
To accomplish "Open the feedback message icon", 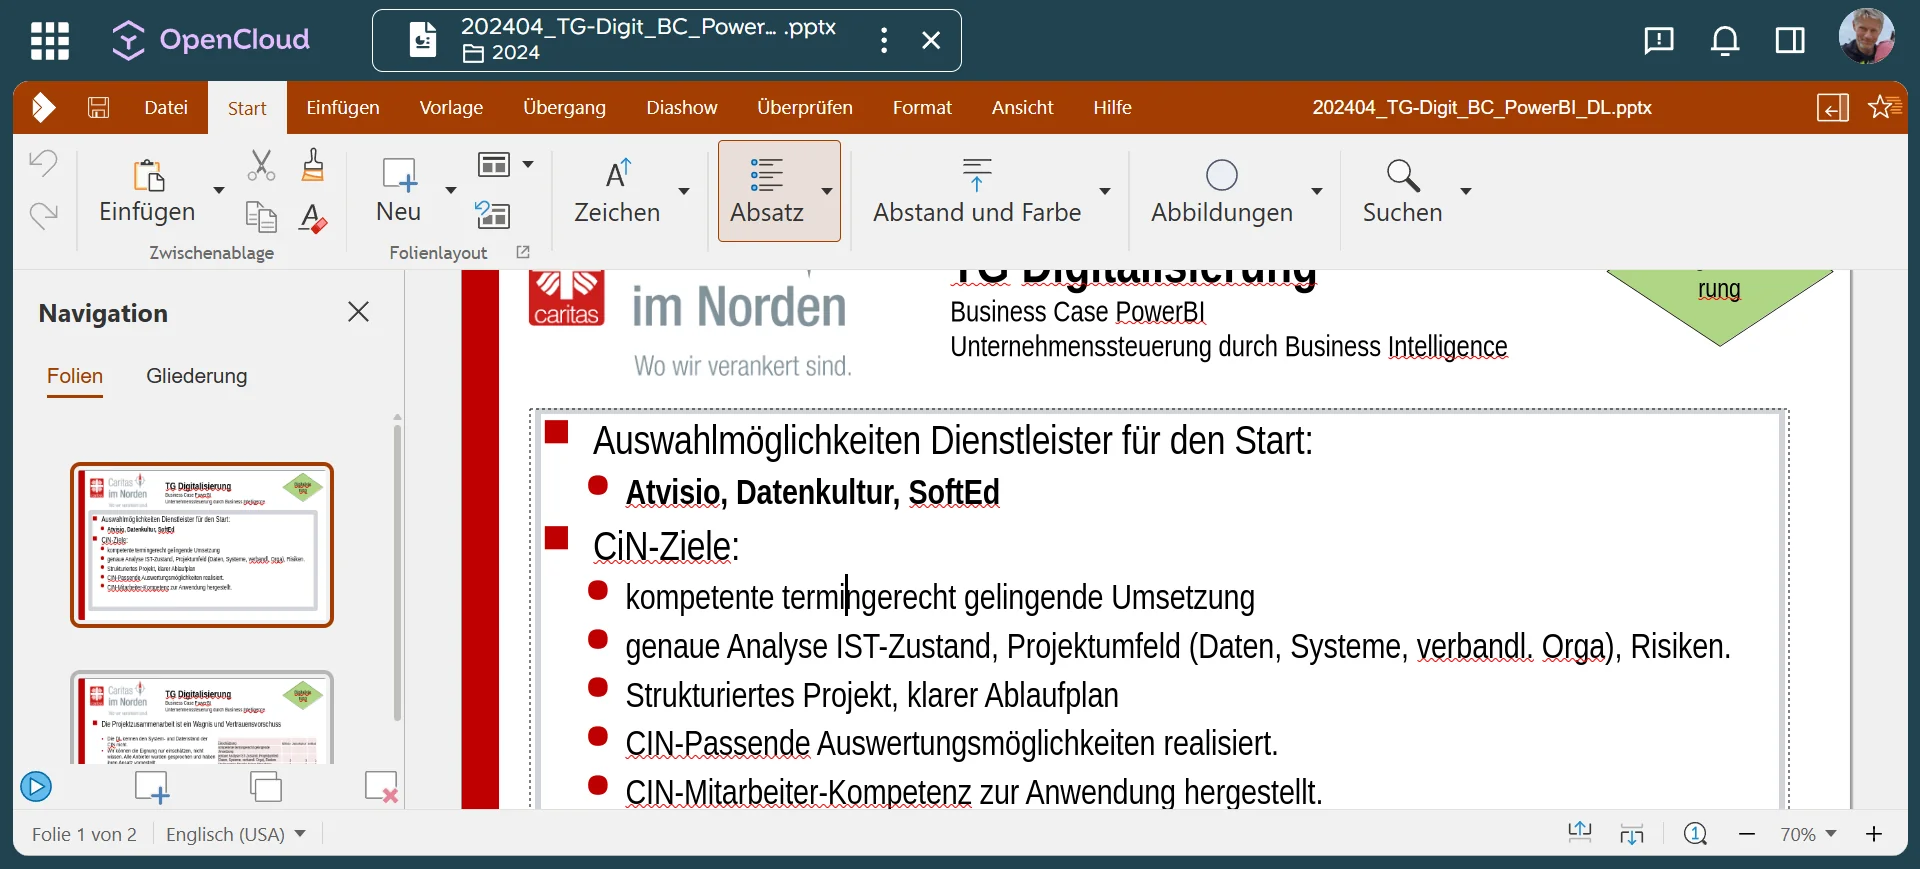I will (x=1659, y=40).
